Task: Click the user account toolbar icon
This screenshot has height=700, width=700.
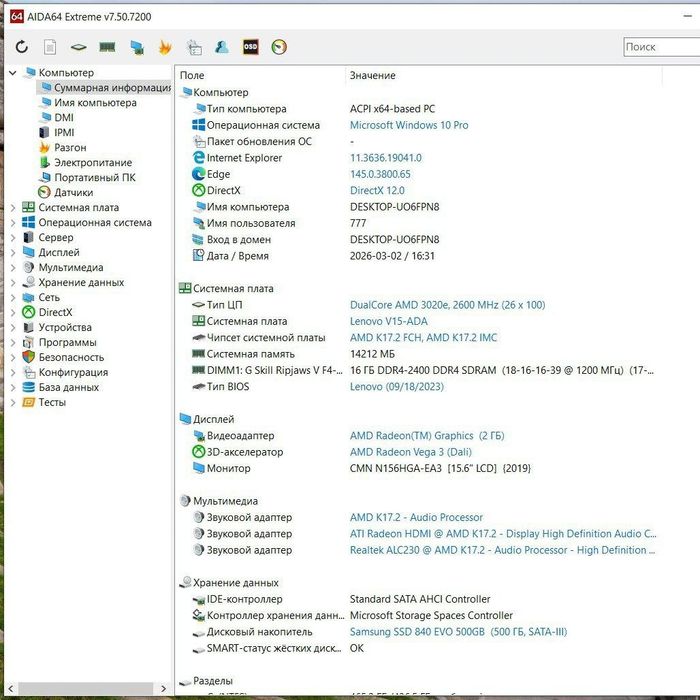Action: [x=222, y=47]
